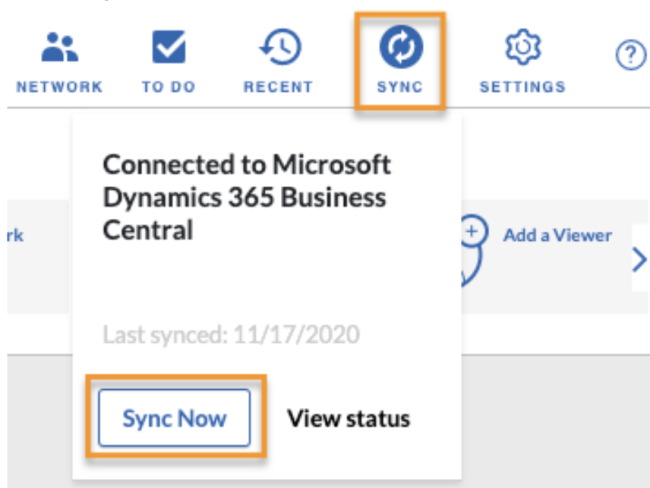Viewport: 650px width, 488px height.
Task: Click the partially hidden link at left edge
Action: (x=16, y=236)
